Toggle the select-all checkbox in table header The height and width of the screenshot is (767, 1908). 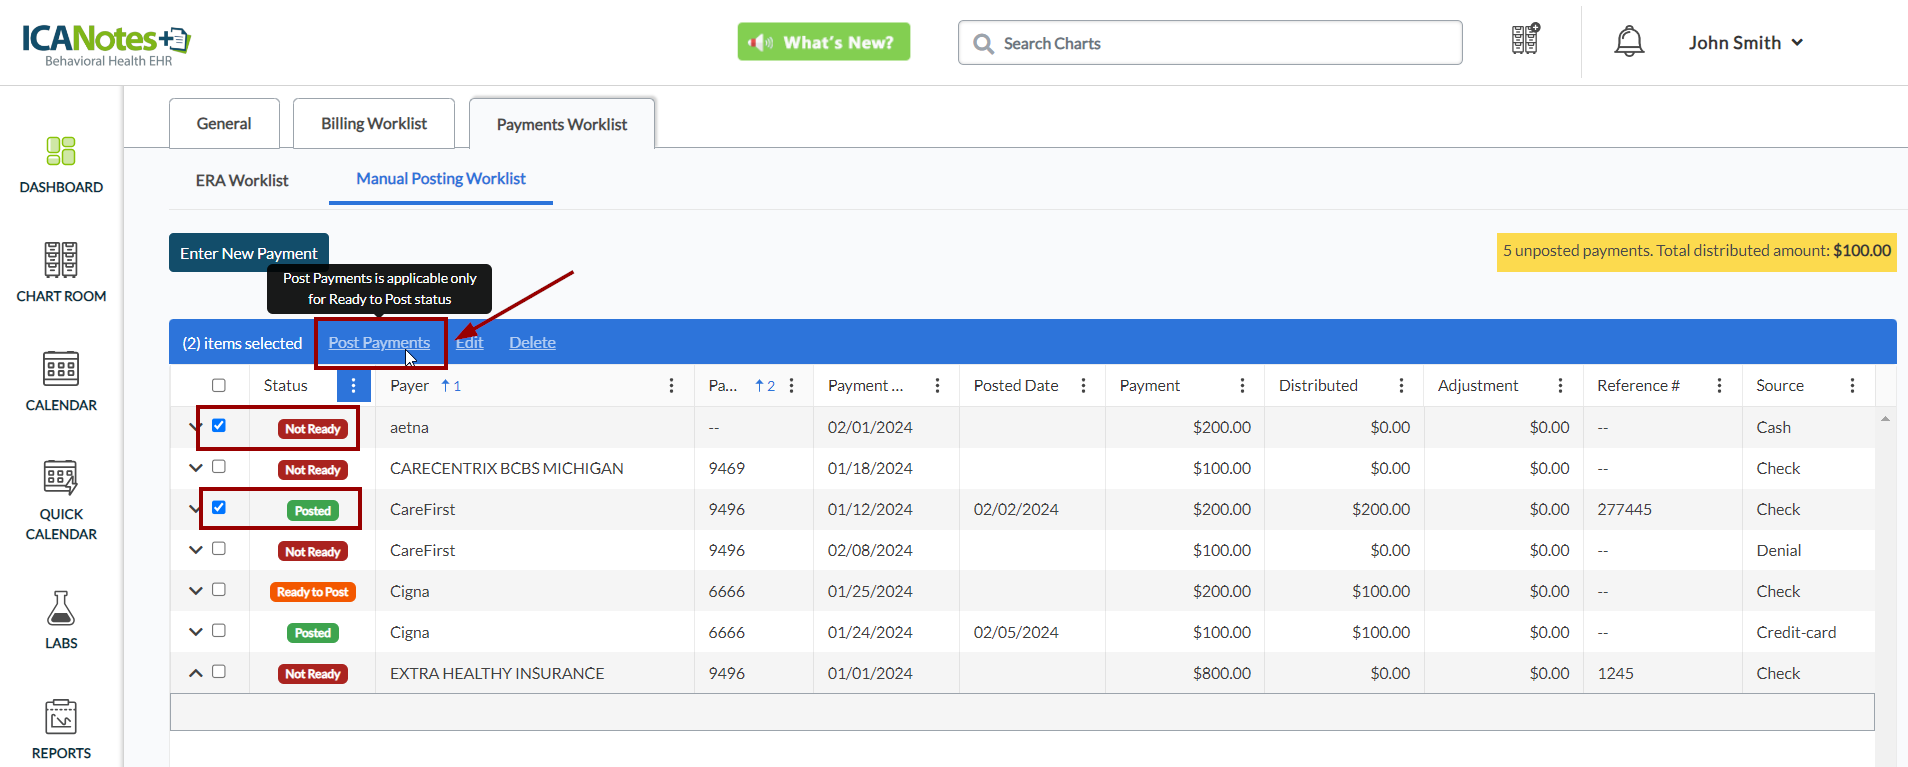[219, 386]
